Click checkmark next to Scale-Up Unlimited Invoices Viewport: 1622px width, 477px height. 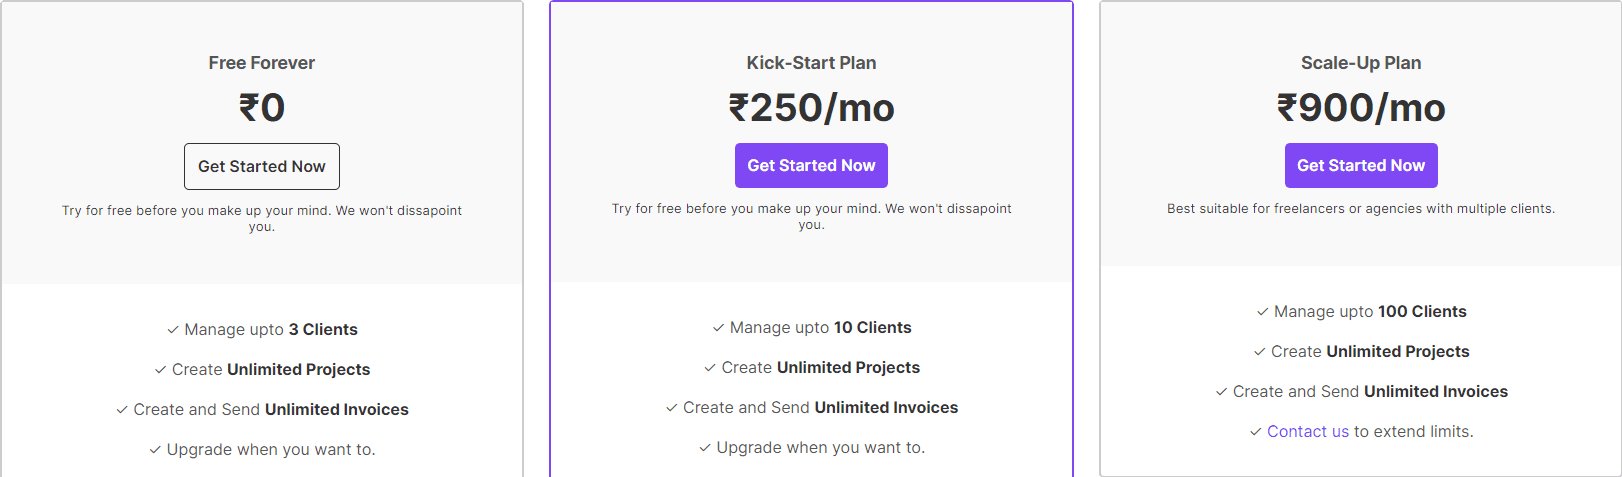click(1221, 392)
